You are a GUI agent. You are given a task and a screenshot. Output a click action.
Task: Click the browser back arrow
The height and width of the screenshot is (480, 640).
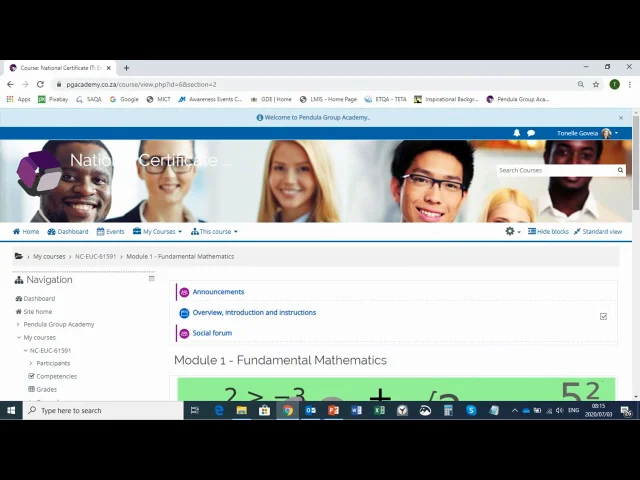(10, 84)
